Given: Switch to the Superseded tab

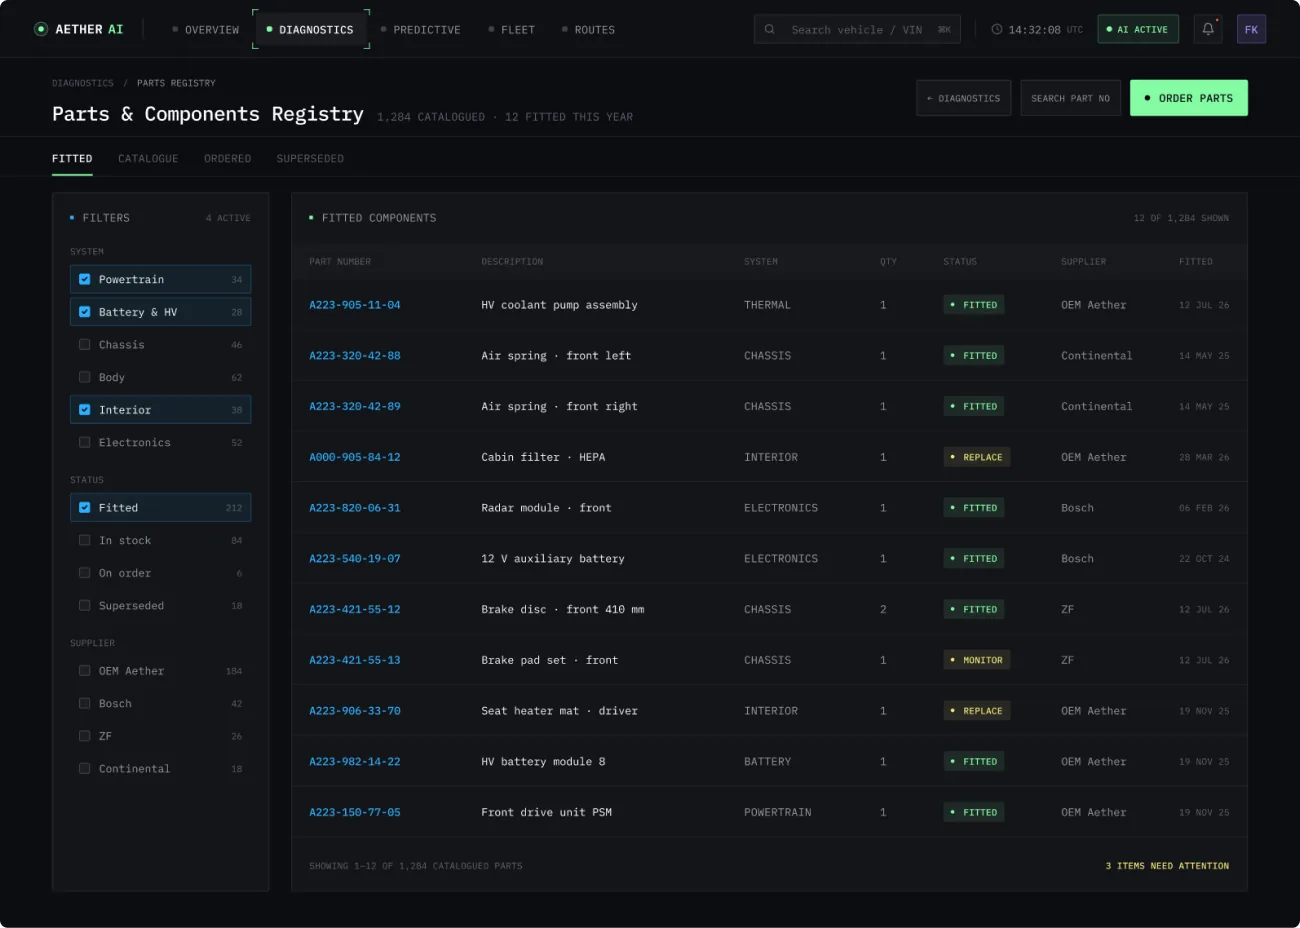Looking at the screenshot, I should [310, 158].
